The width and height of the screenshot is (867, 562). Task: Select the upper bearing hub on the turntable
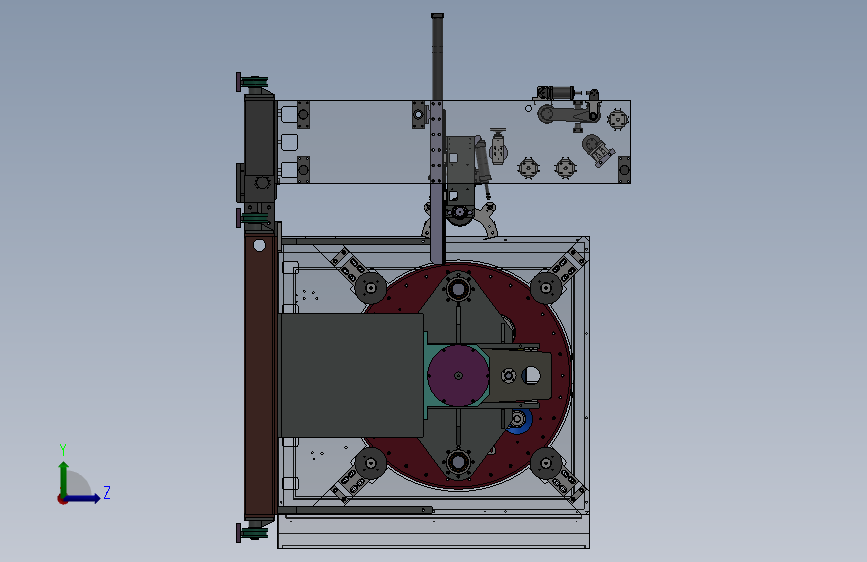[458, 288]
